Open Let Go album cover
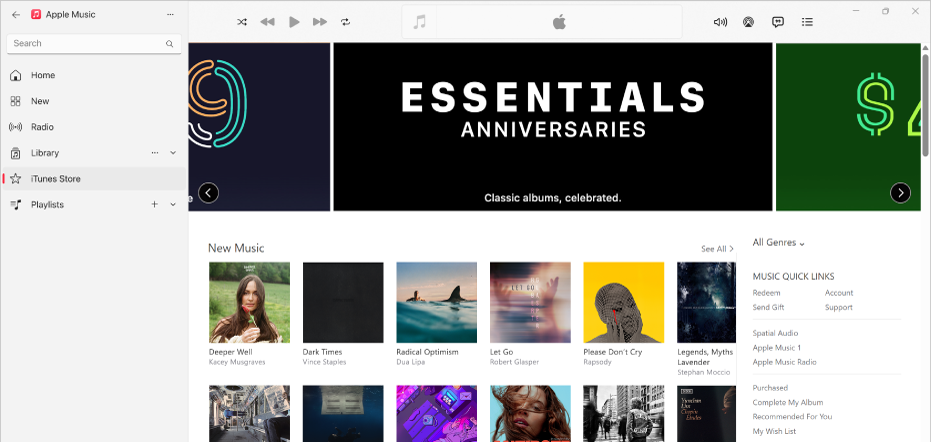 (x=530, y=303)
